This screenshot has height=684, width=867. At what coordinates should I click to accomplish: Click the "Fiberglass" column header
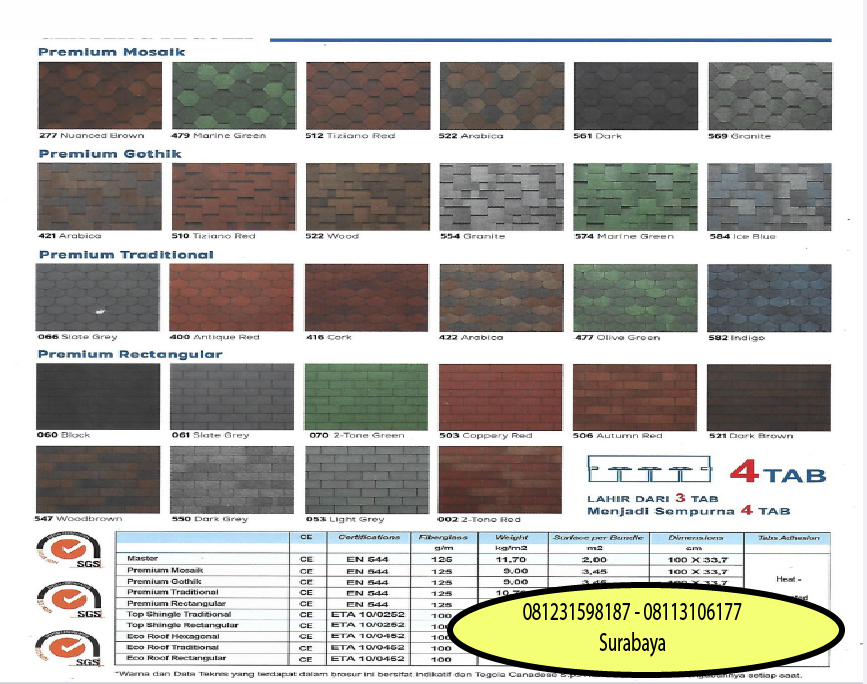[443, 537]
